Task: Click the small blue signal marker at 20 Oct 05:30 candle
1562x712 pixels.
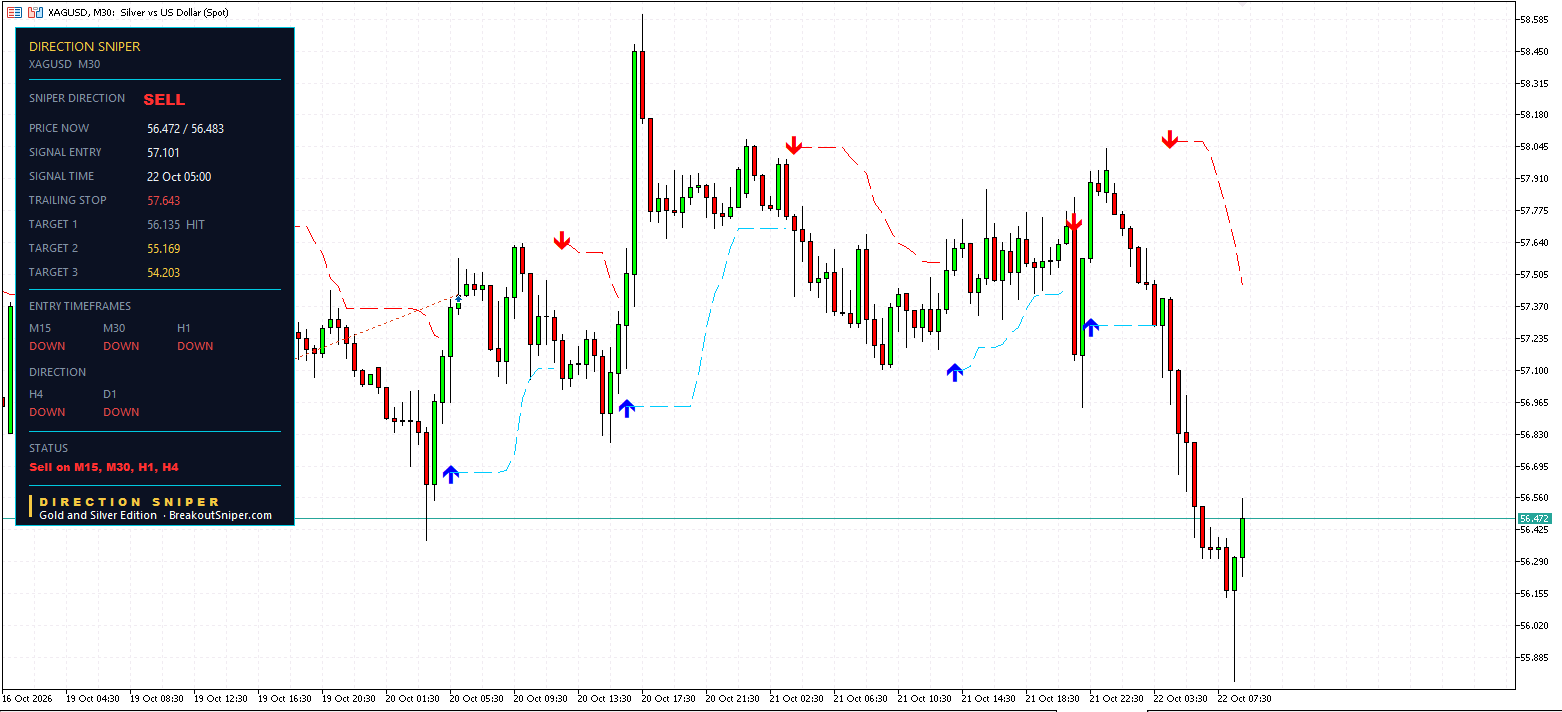Action: pyautogui.click(x=459, y=297)
